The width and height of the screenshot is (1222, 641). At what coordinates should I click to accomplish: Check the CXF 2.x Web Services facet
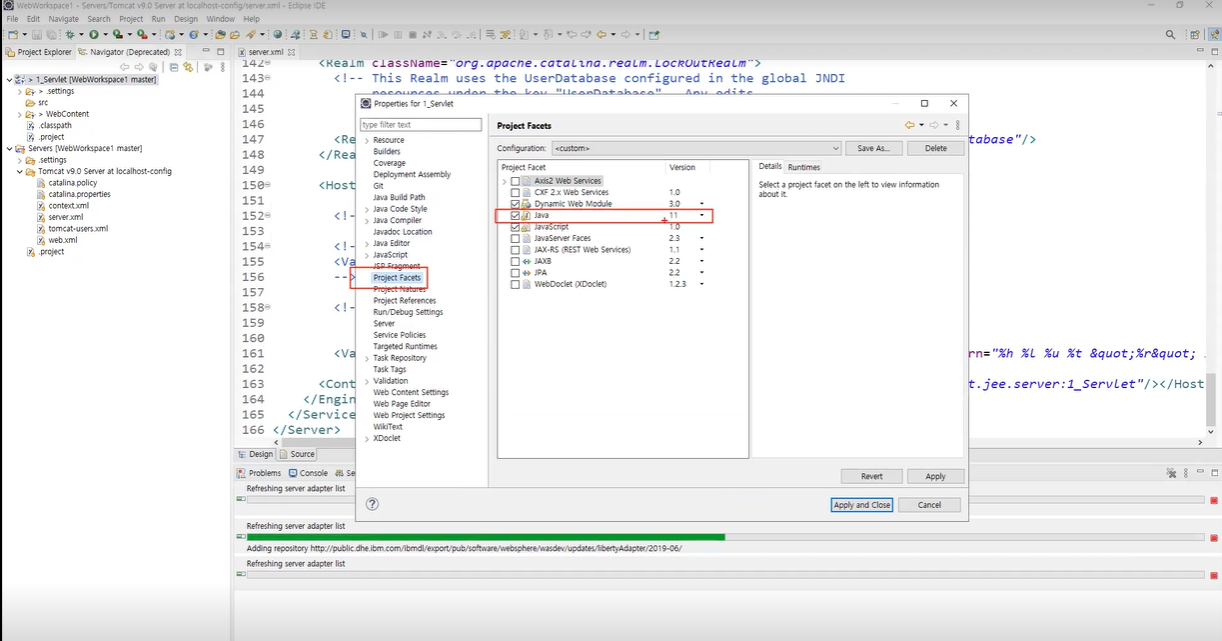click(x=515, y=192)
